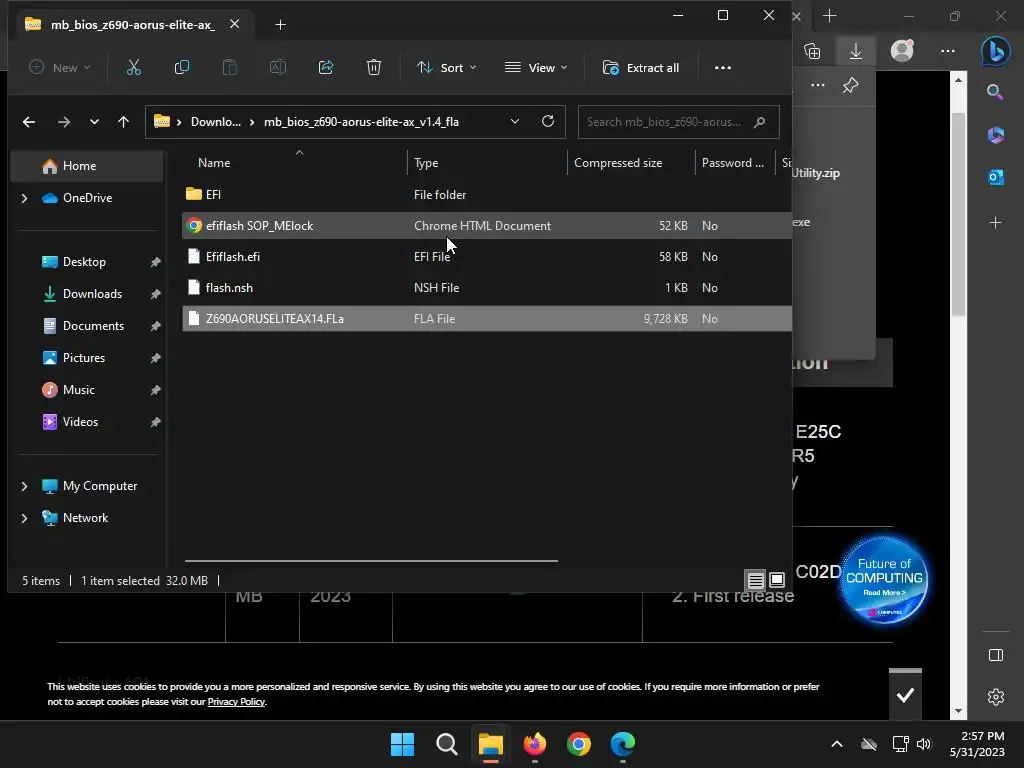Expand OneDrive in navigation pane
Image resolution: width=1024 pixels, height=768 pixels.
24,198
